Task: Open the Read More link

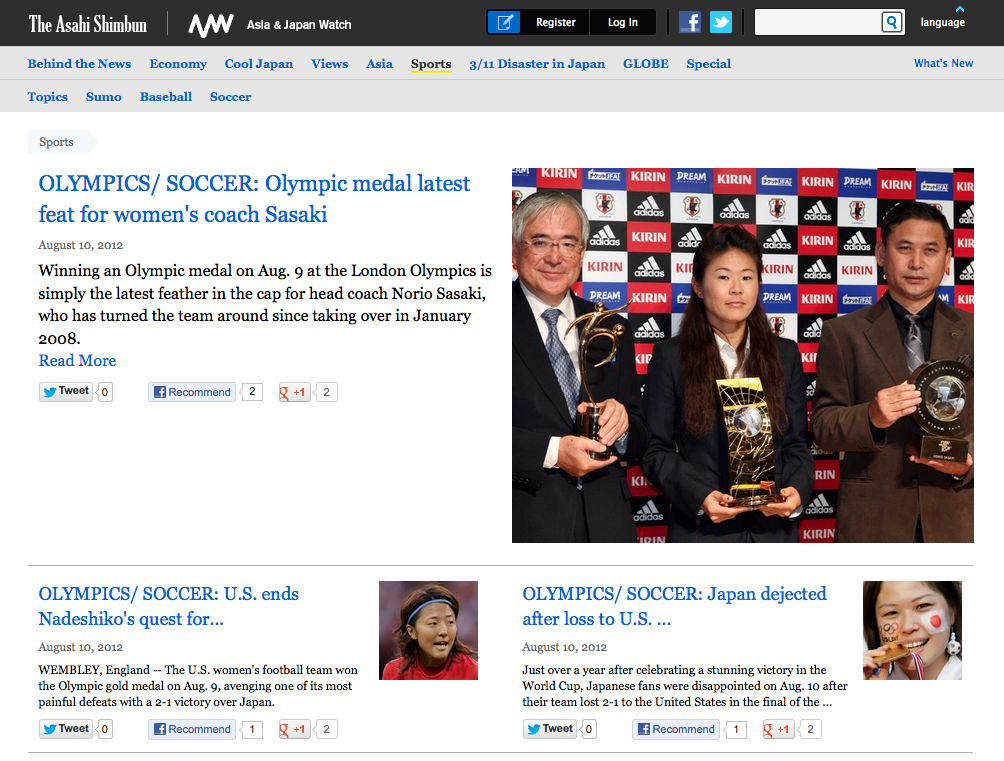Action: (77, 361)
